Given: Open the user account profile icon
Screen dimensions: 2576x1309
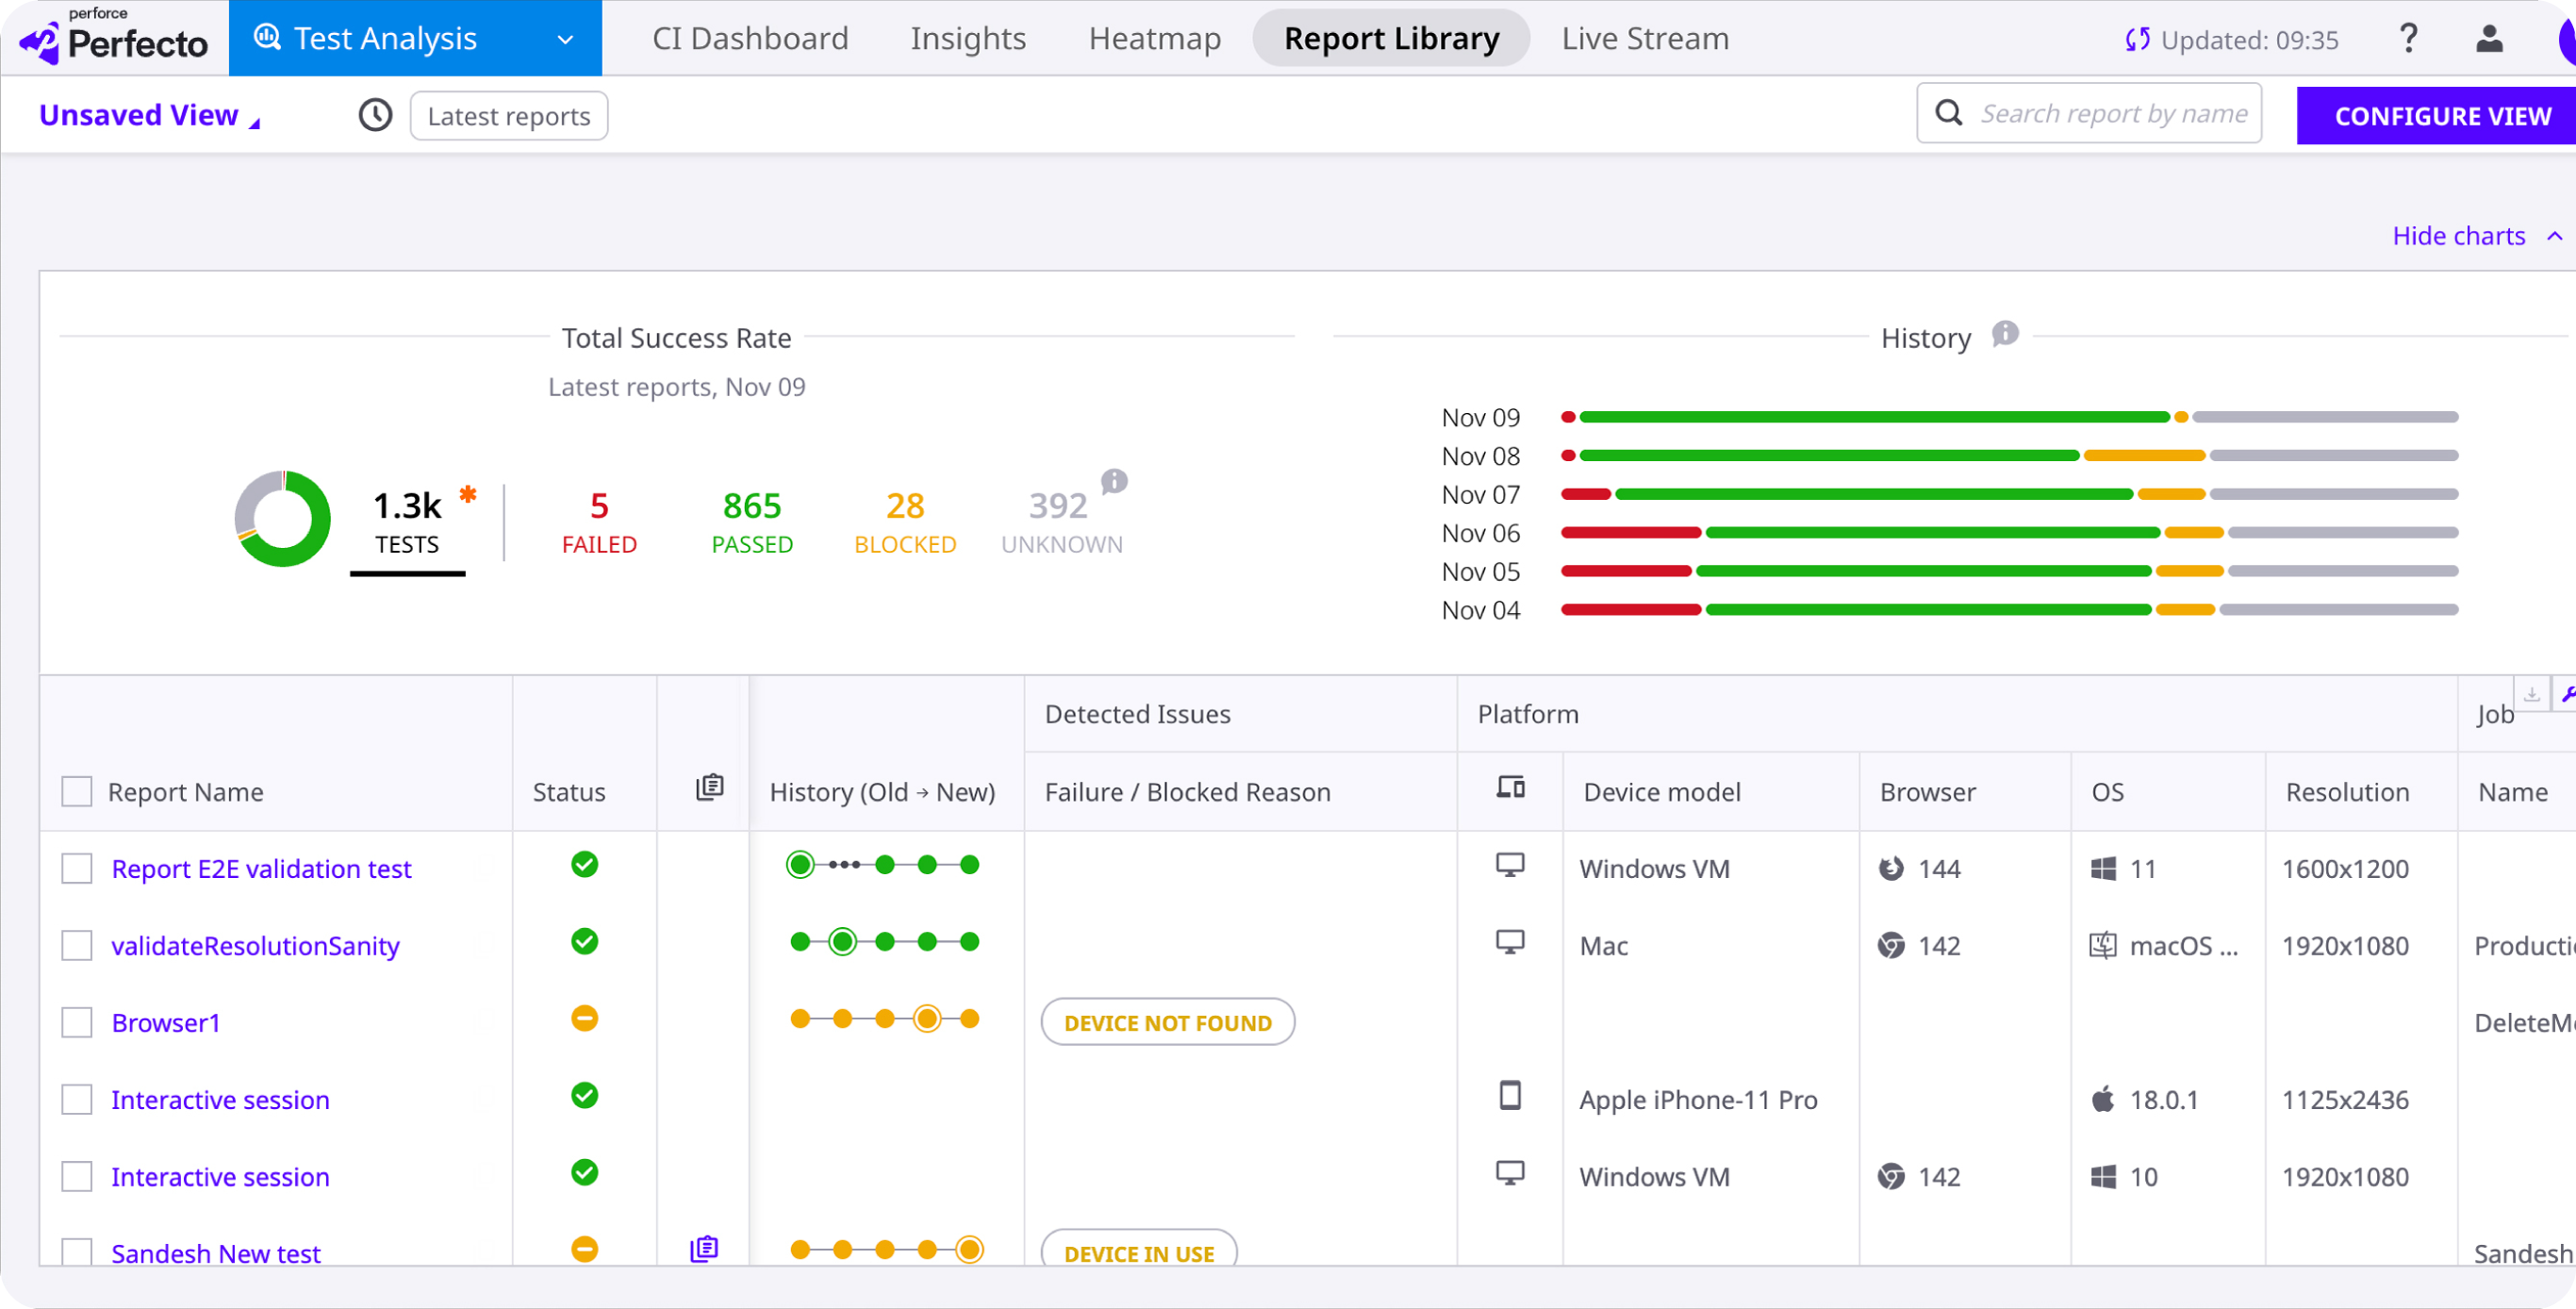Looking at the screenshot, I should [2489, 39].
